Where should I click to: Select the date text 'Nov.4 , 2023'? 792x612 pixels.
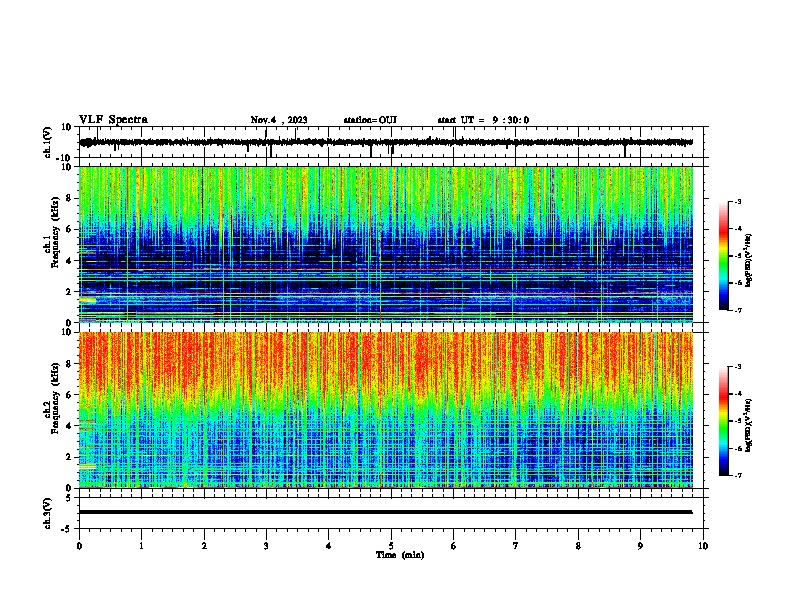(279, 120)
